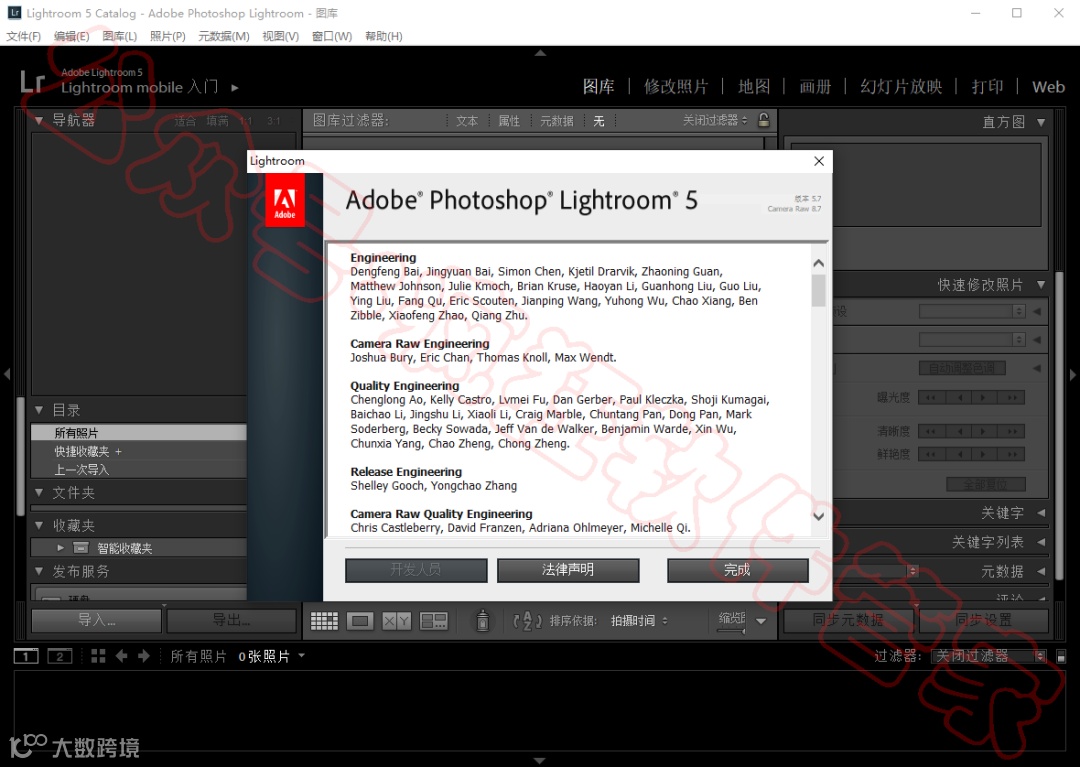
Task: Switch to 地图 module
Action: pos(754,87)
